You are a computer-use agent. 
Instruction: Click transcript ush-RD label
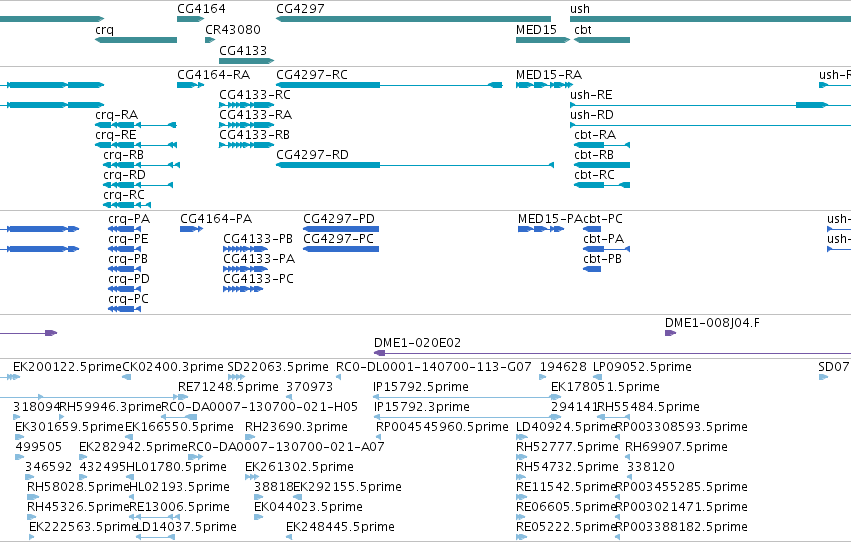pyautogui.click(x=592, y=114)
